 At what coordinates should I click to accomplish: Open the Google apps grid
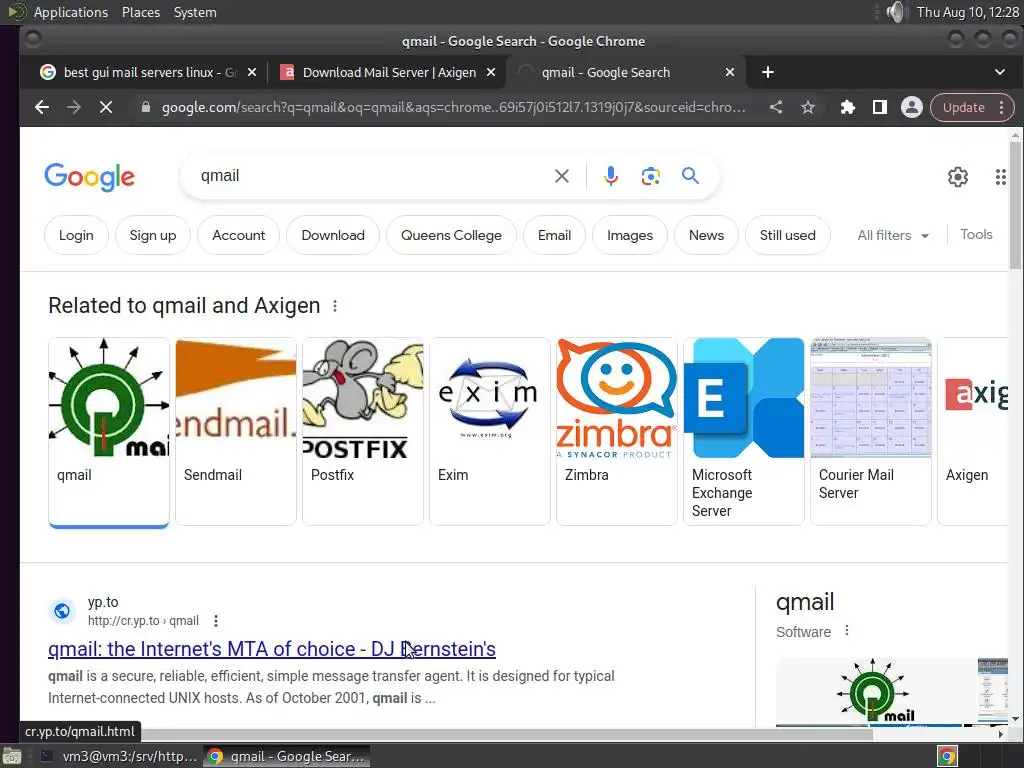(1000, 177)
